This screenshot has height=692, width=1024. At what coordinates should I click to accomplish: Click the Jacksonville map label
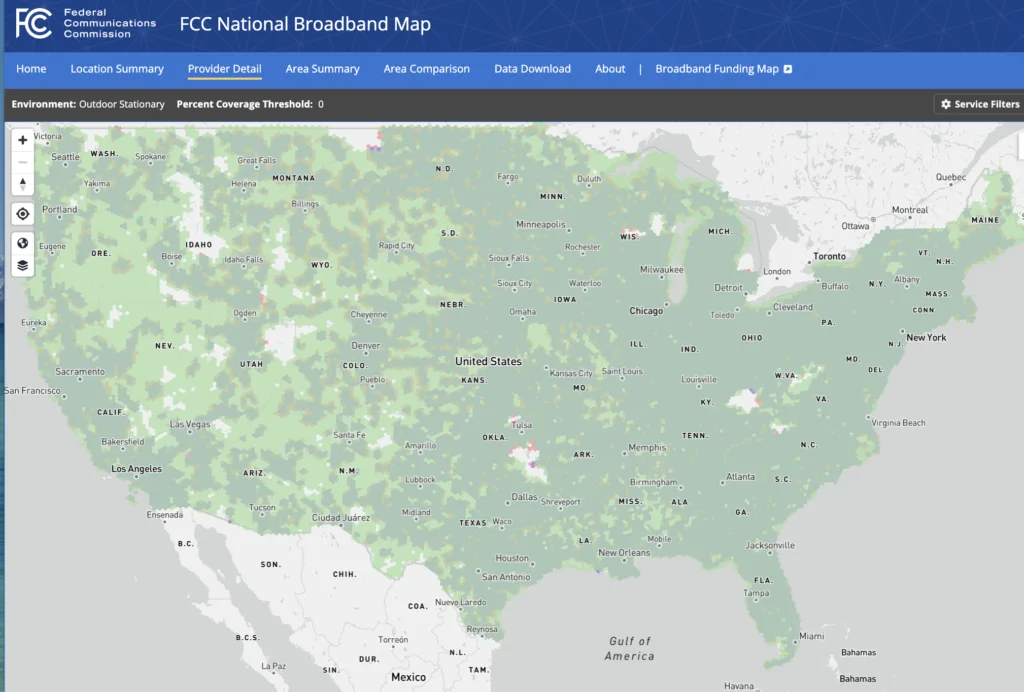click(x=771, y=545)
